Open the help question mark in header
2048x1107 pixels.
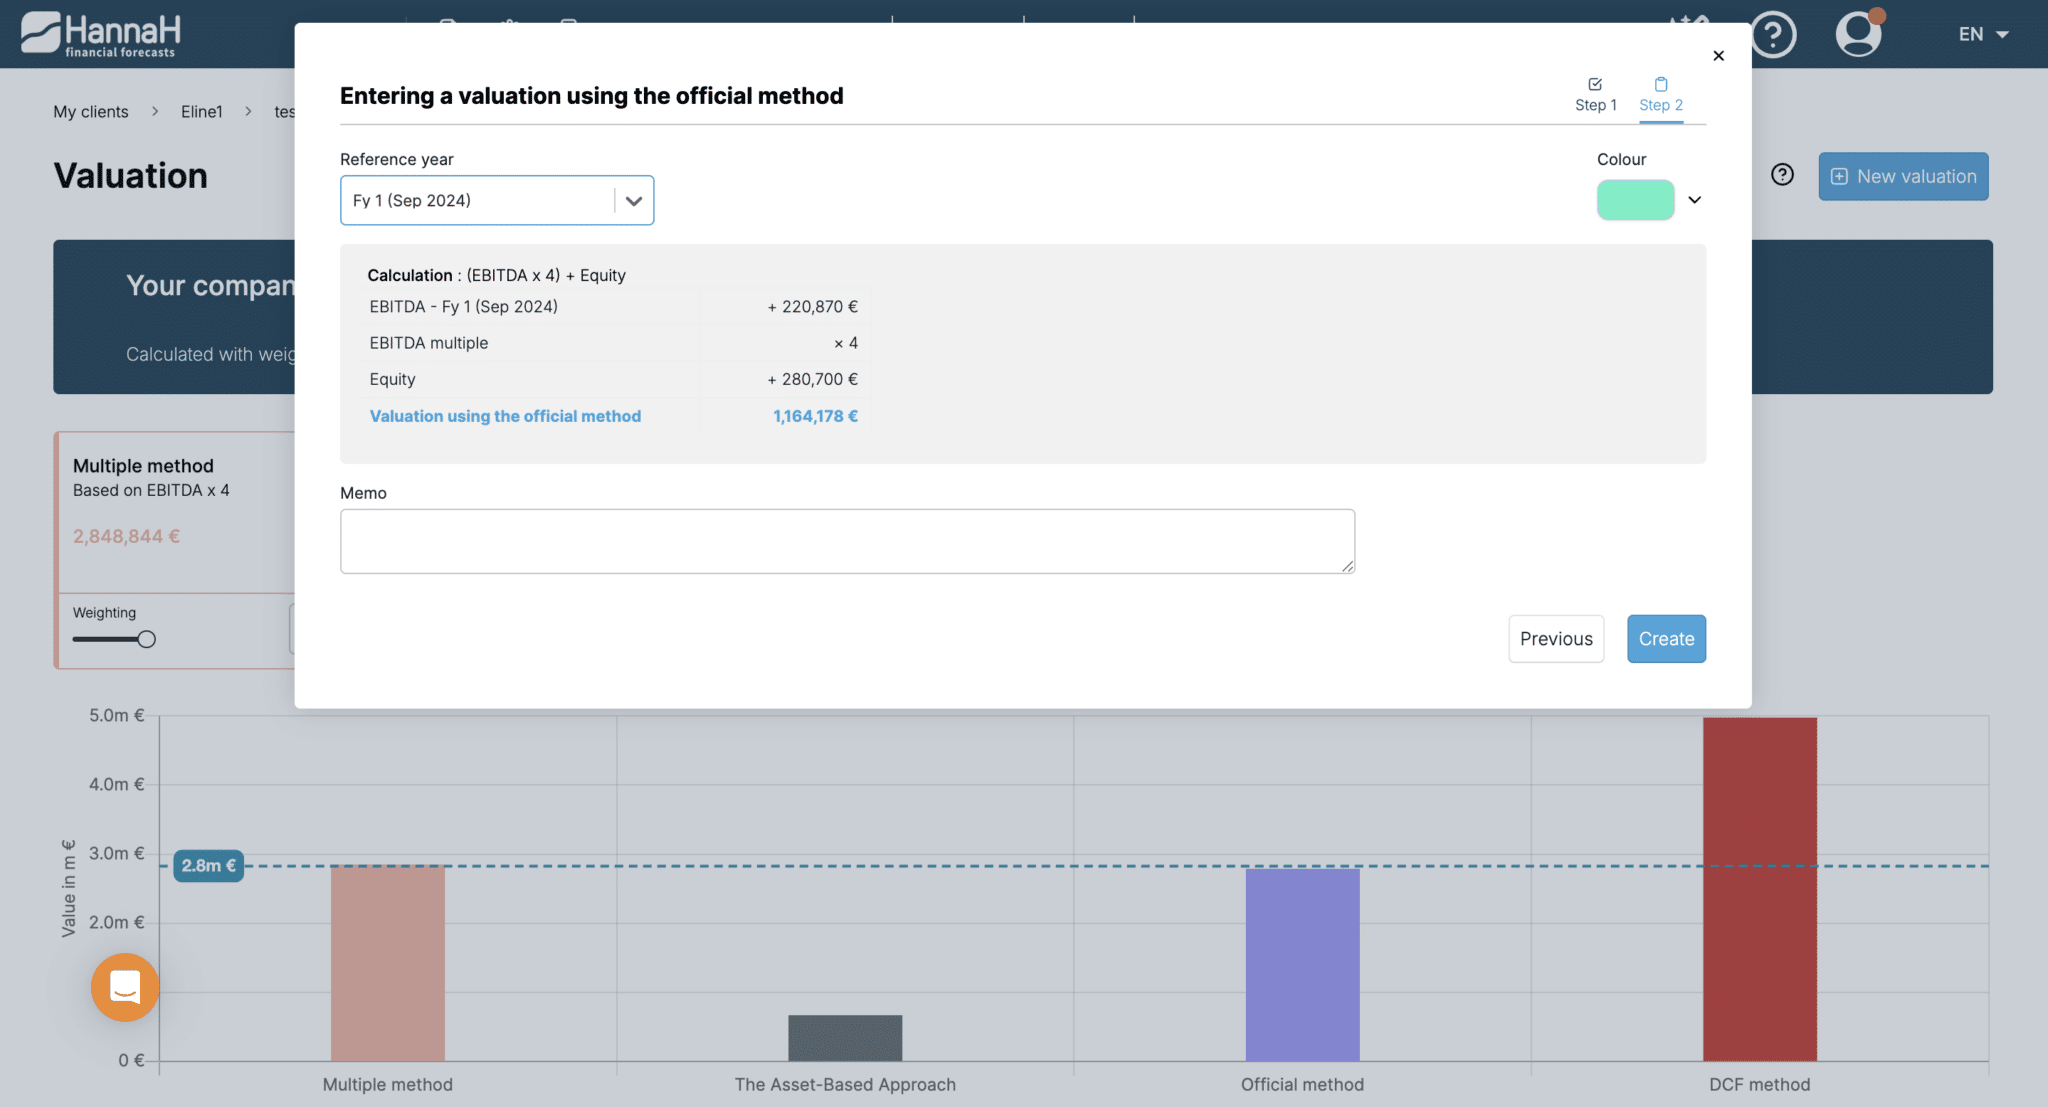pos(1773,35)
